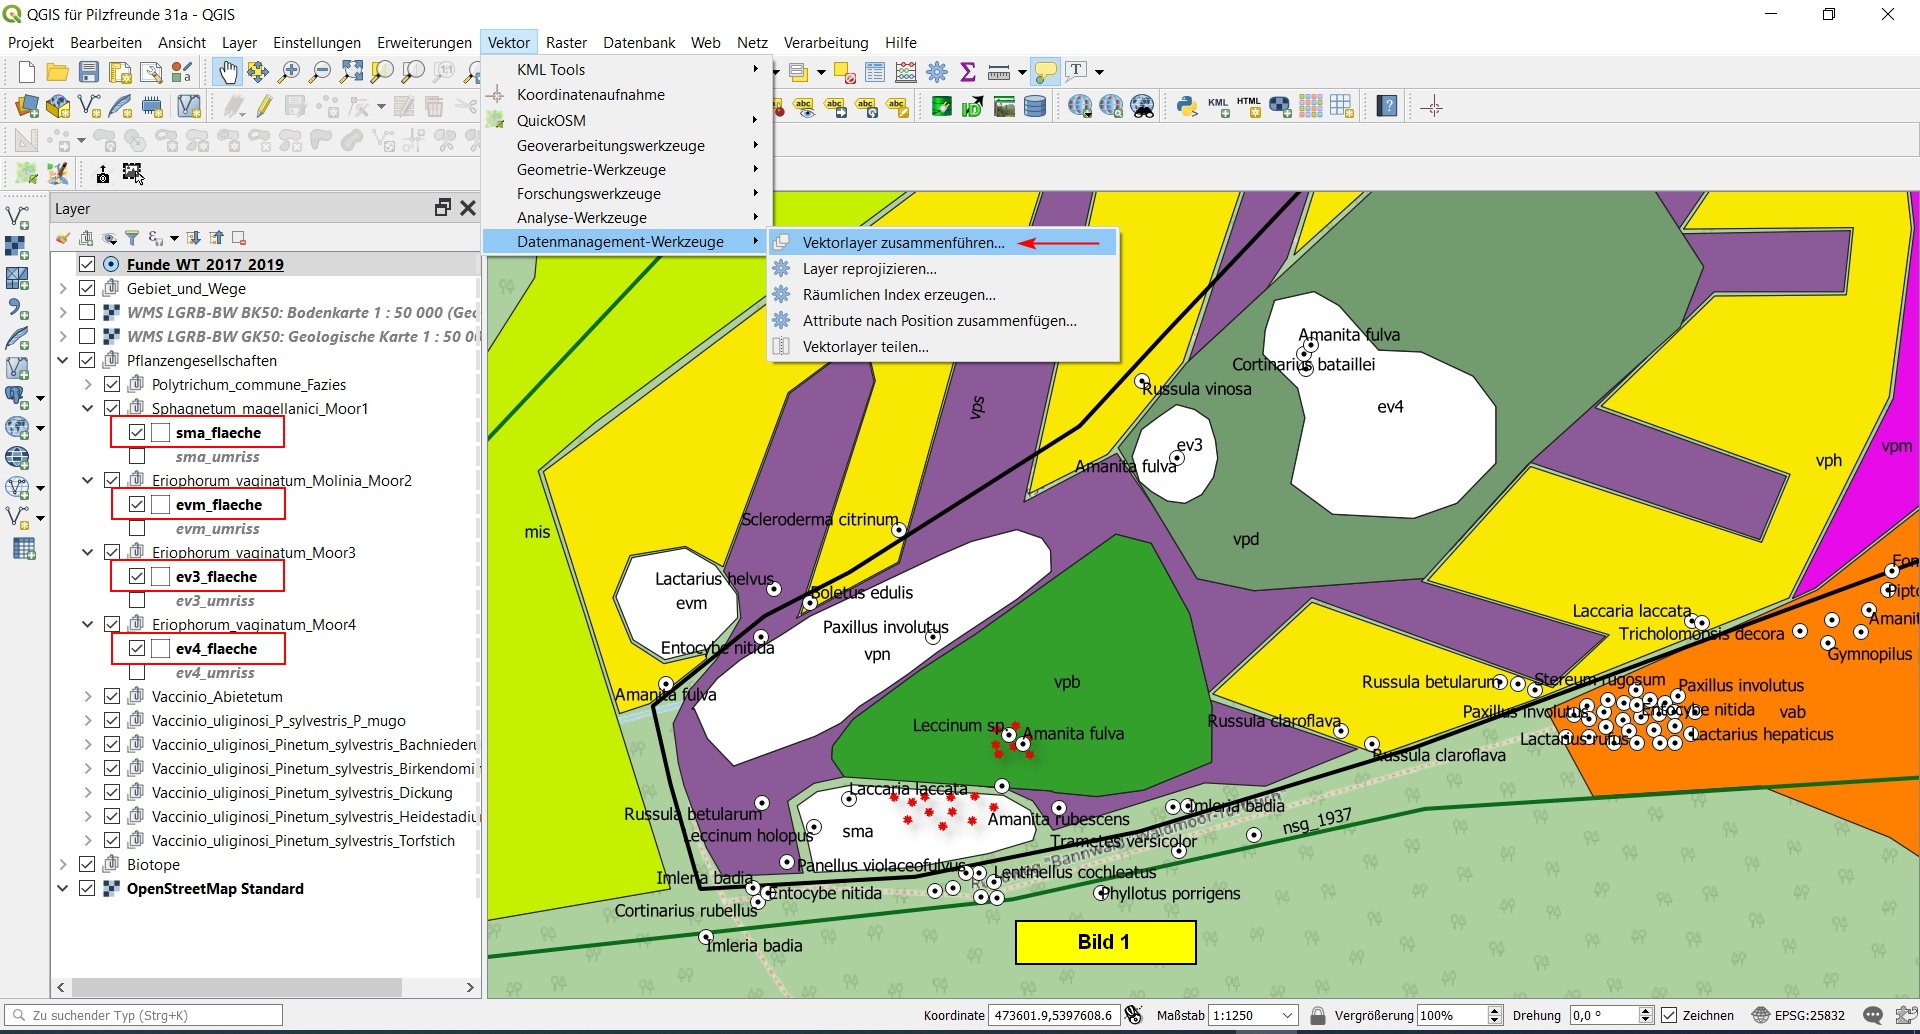Select the Pan Map hand tool
Screen dimensions: 1920x1034
(x=228, y=72)
